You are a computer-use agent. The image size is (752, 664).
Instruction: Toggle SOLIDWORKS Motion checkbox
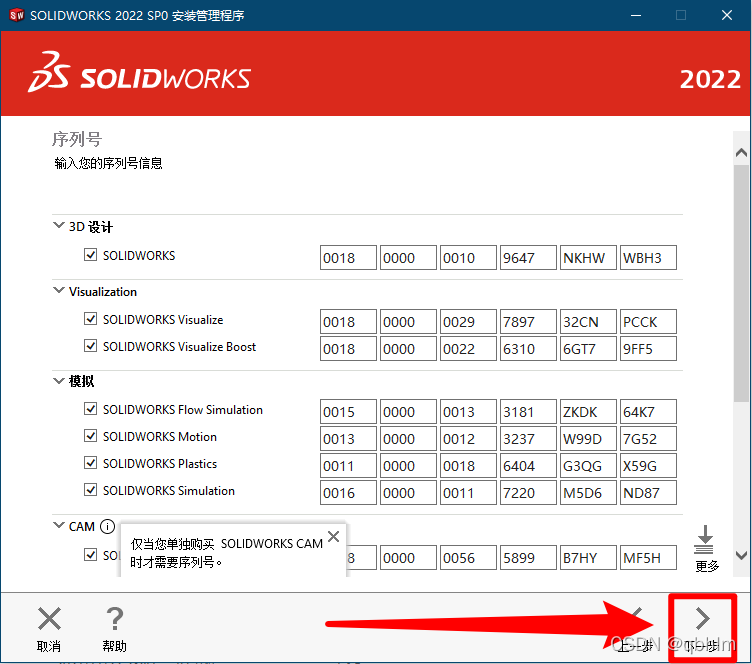click(90, 435)
